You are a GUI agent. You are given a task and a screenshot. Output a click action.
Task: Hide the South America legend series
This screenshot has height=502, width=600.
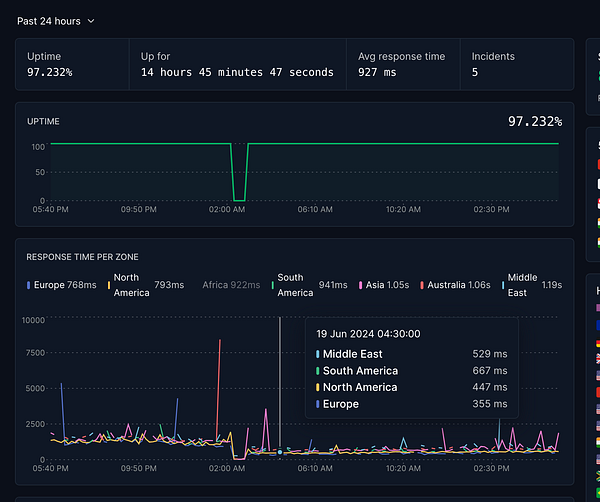coord(296,285)
